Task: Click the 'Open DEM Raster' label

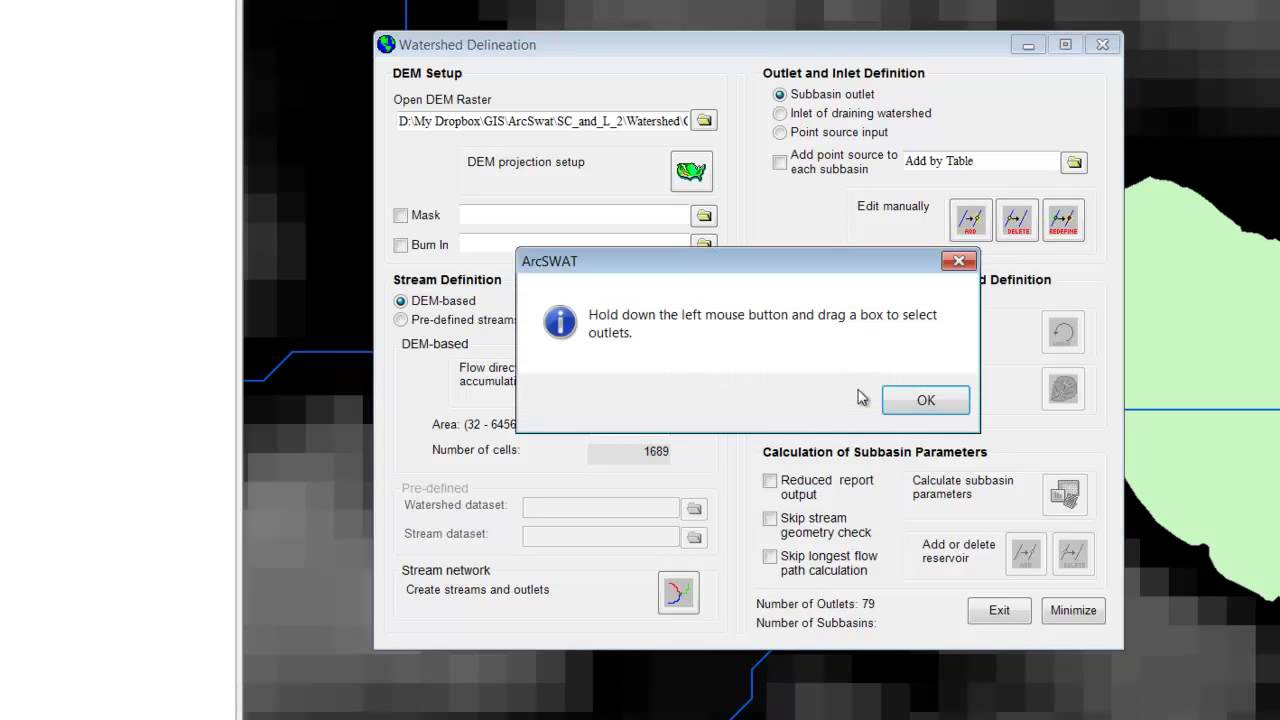Action: 442,100
